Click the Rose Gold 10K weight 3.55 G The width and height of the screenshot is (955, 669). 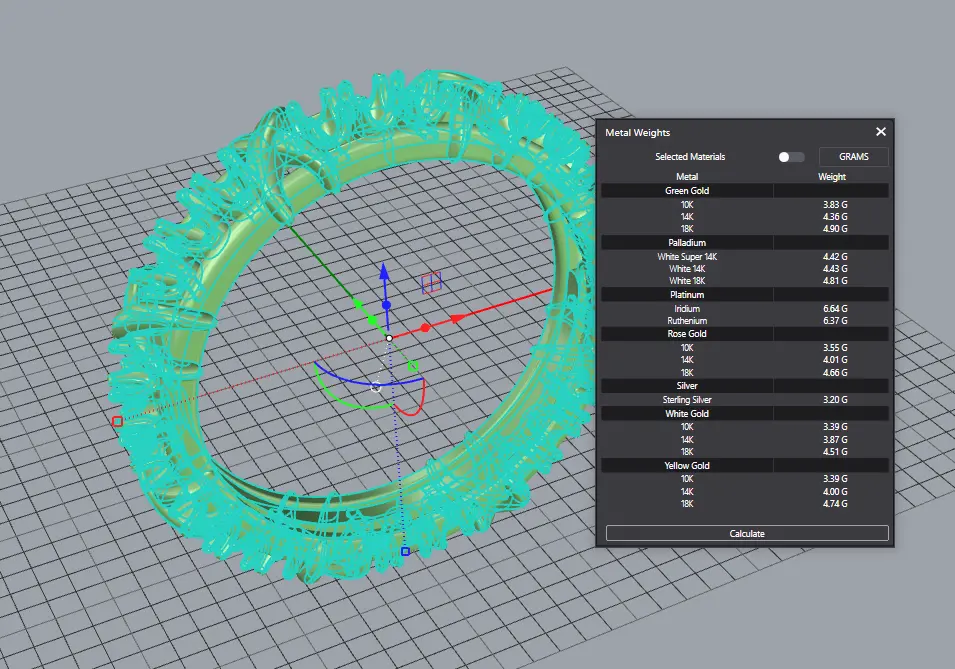tap(835, 348)
